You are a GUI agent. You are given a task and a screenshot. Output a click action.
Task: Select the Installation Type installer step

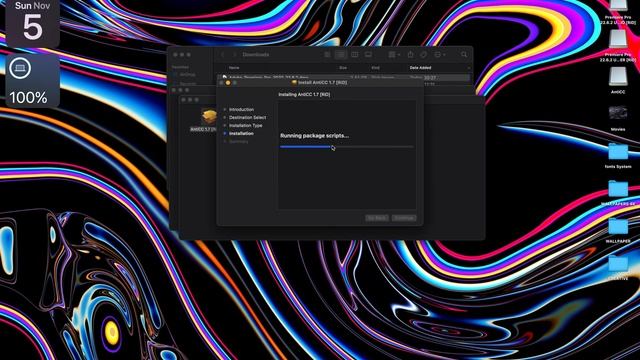click(245, 125)
